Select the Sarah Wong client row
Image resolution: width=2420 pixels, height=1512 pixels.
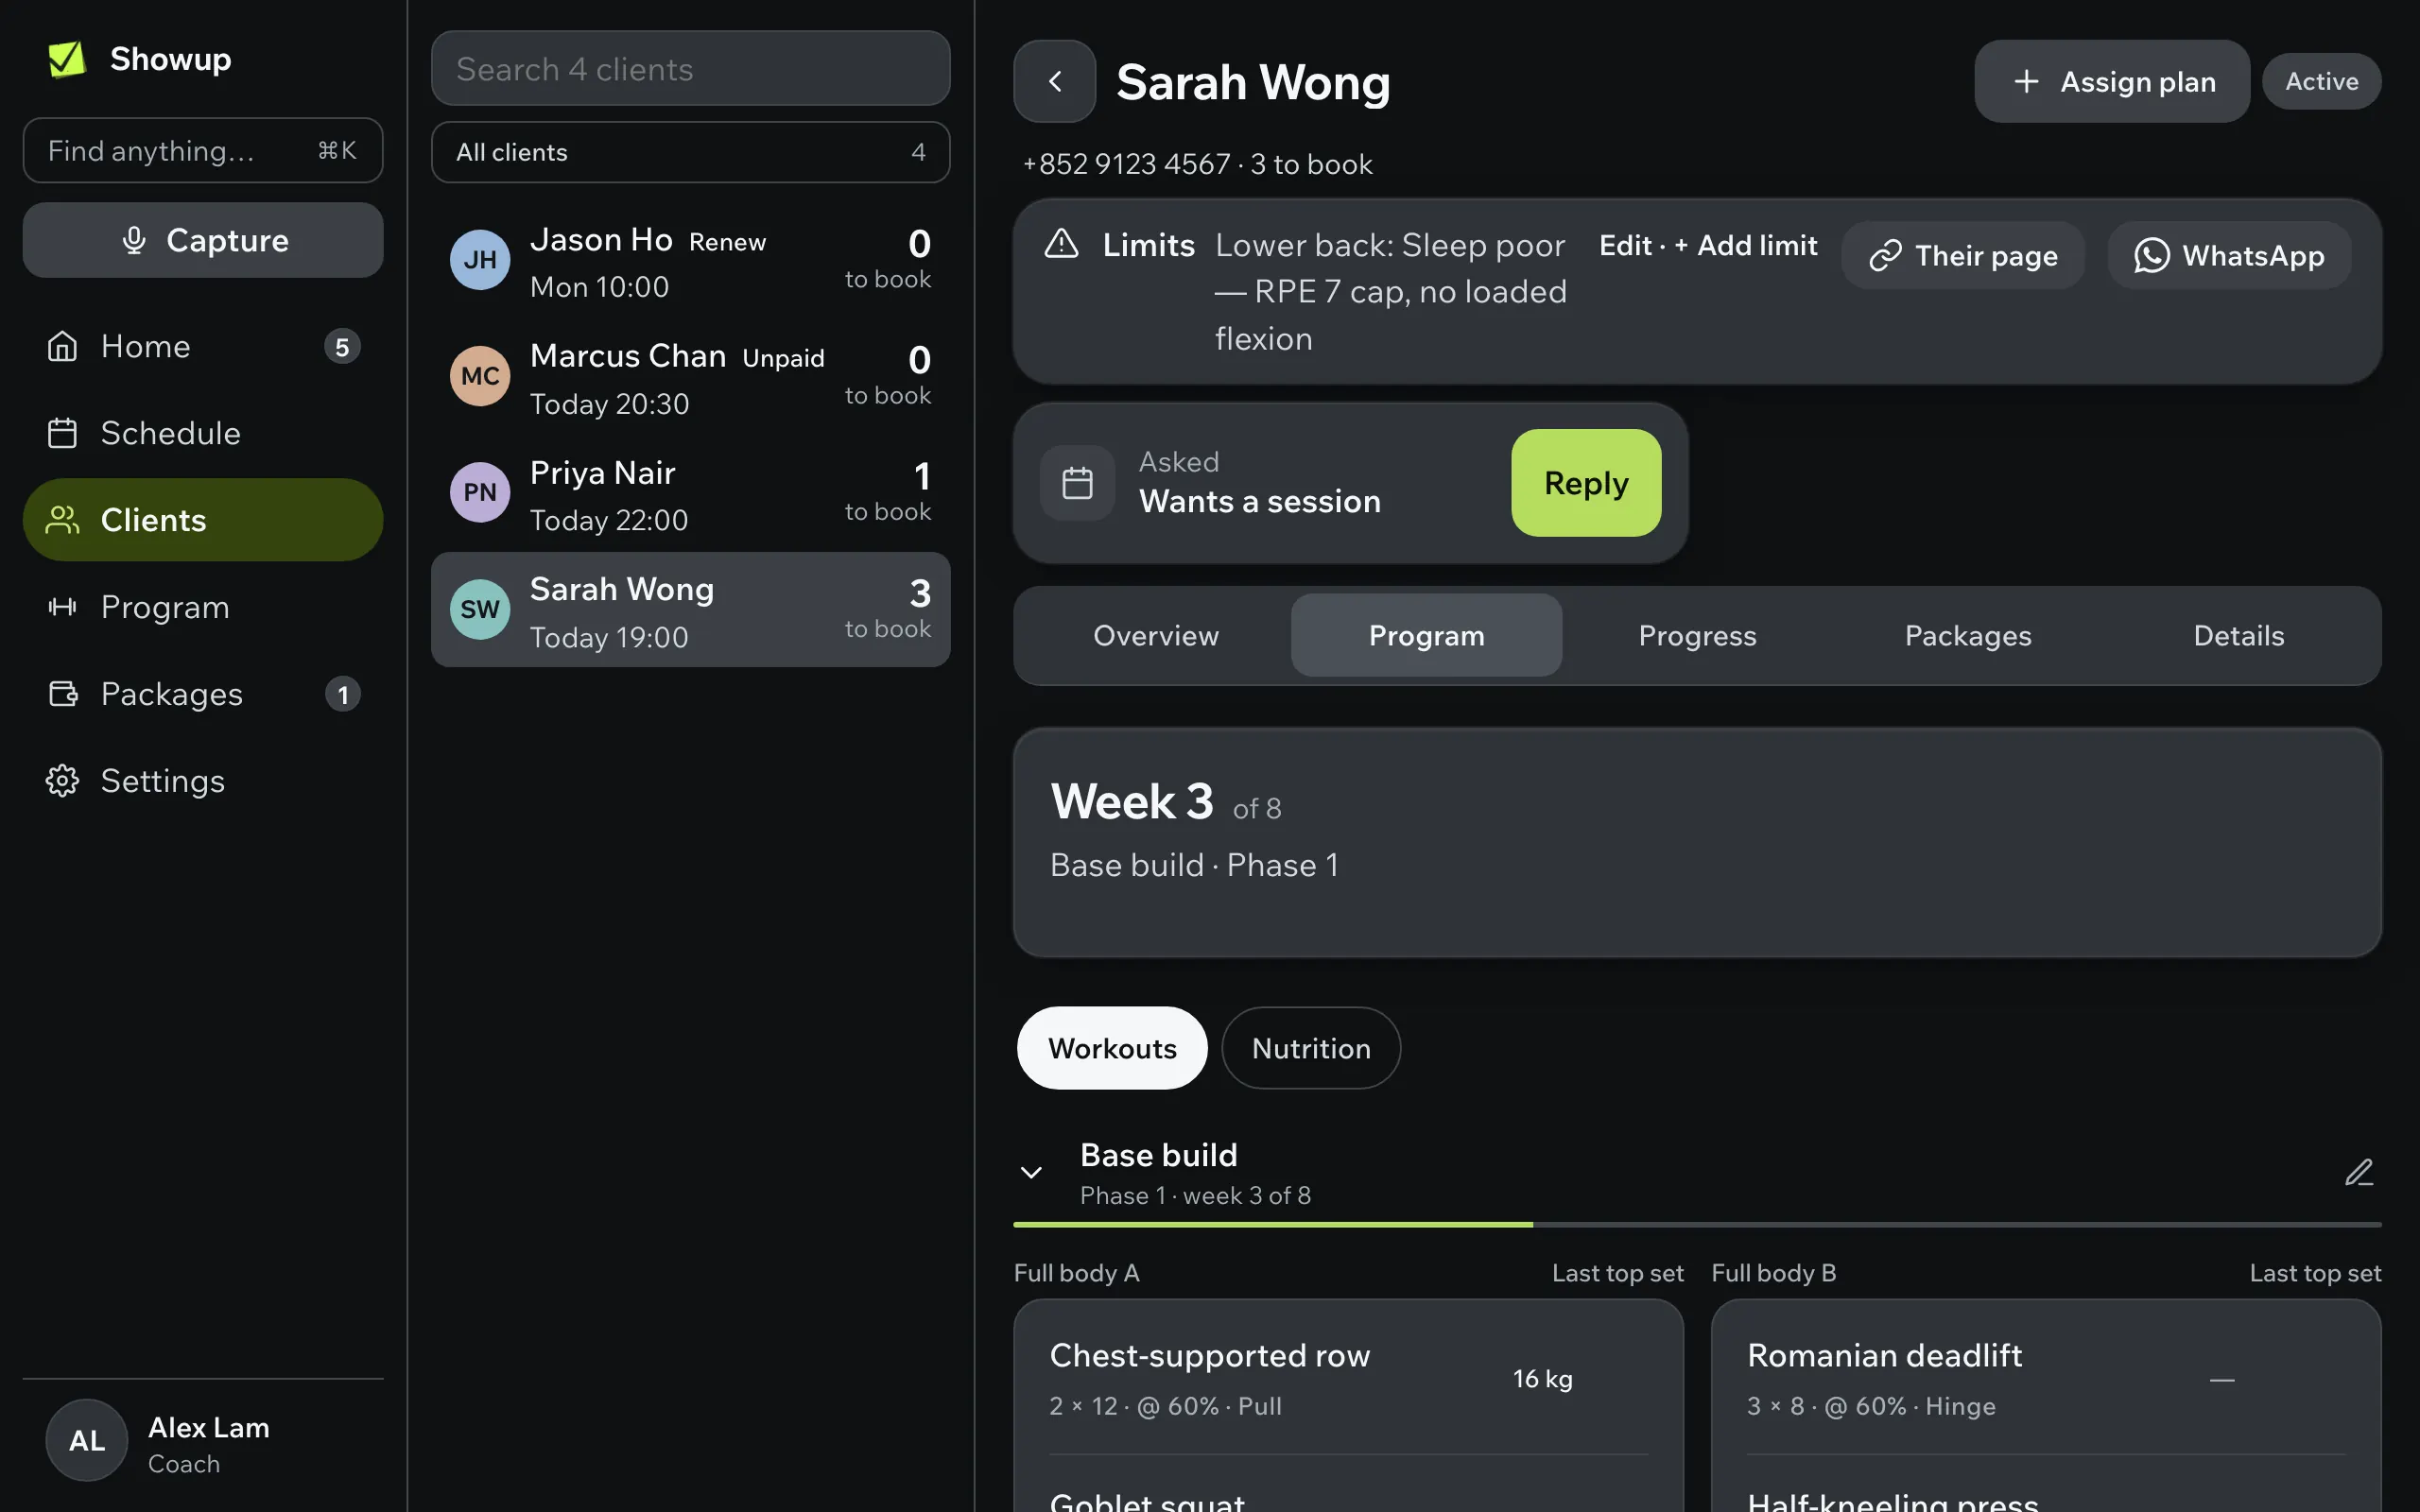690,609
